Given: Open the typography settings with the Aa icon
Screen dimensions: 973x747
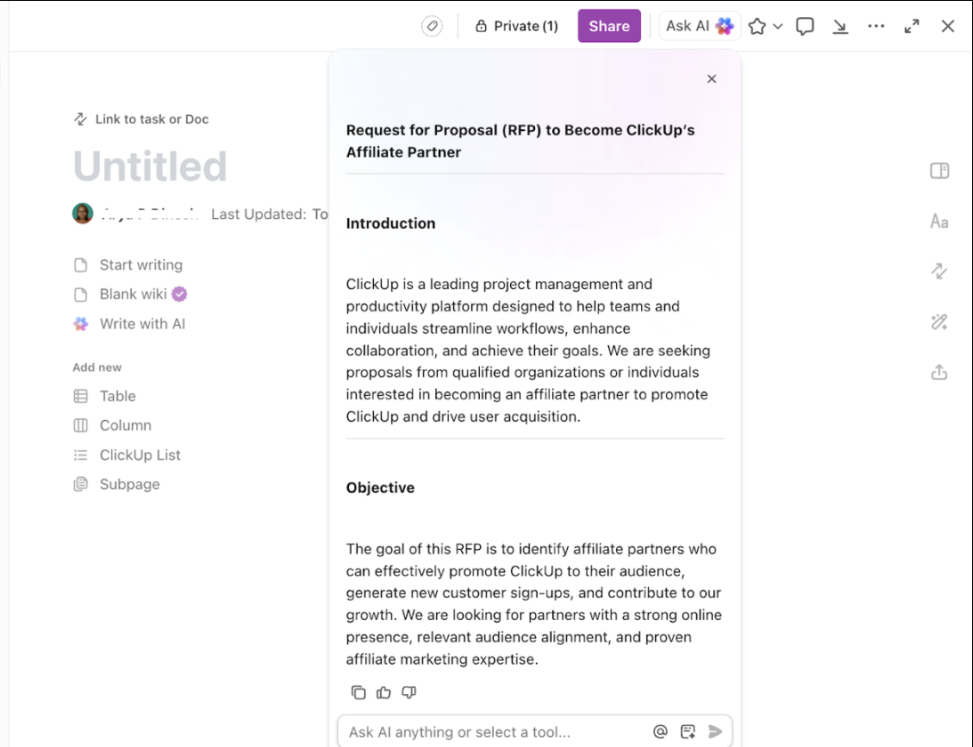Looking at the screenshot, I should pyautogui.click(x=938, y=221).
